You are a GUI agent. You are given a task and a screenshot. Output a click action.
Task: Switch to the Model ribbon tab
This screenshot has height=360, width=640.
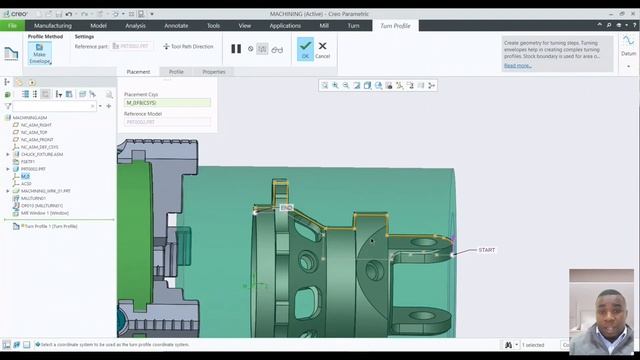click(x=98, y=26)
